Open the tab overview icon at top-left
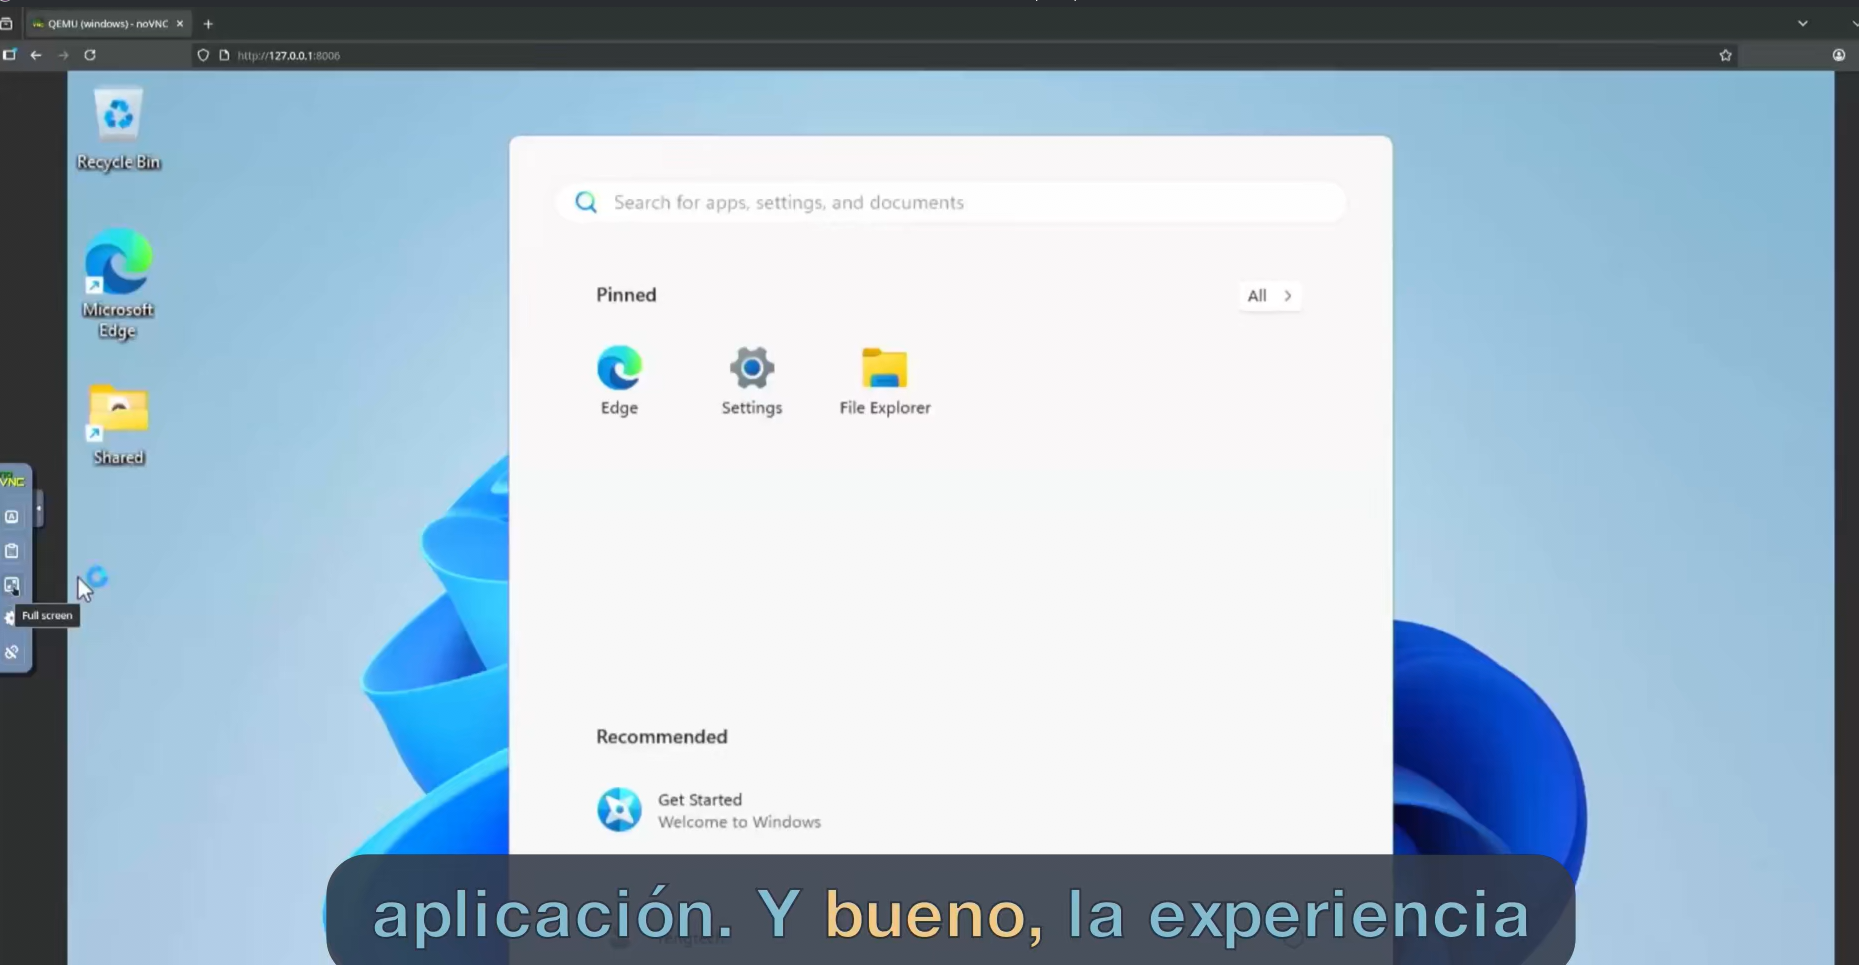The width and height of the screenshot is (1859, 965). (x=6, y=23)
